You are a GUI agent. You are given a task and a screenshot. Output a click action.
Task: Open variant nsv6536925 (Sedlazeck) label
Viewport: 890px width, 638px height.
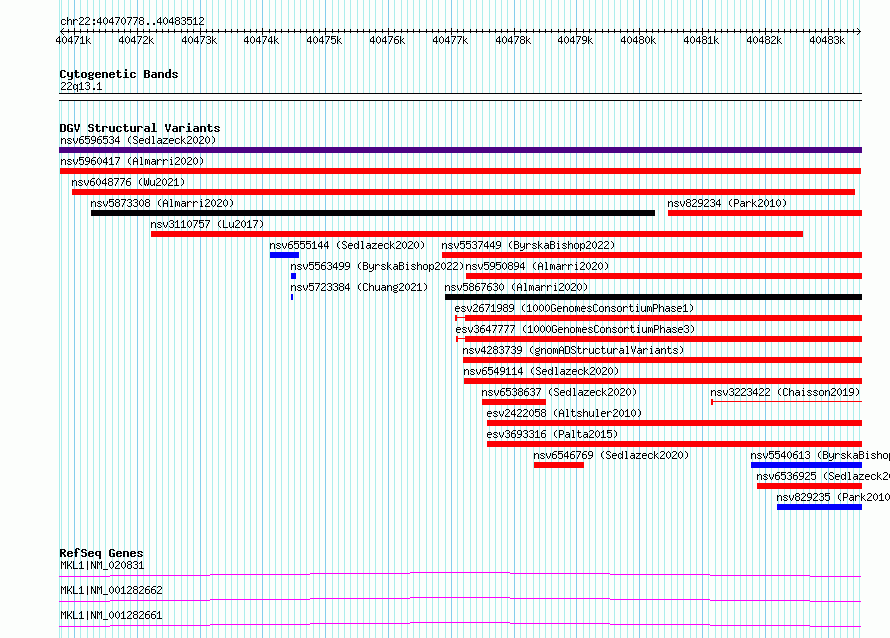click(x=823, y=476)
